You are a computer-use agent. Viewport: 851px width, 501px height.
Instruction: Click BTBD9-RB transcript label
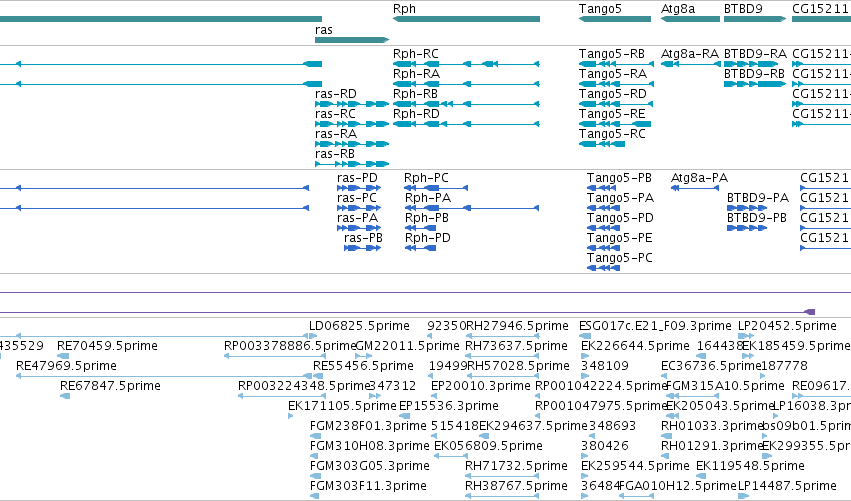754,74
